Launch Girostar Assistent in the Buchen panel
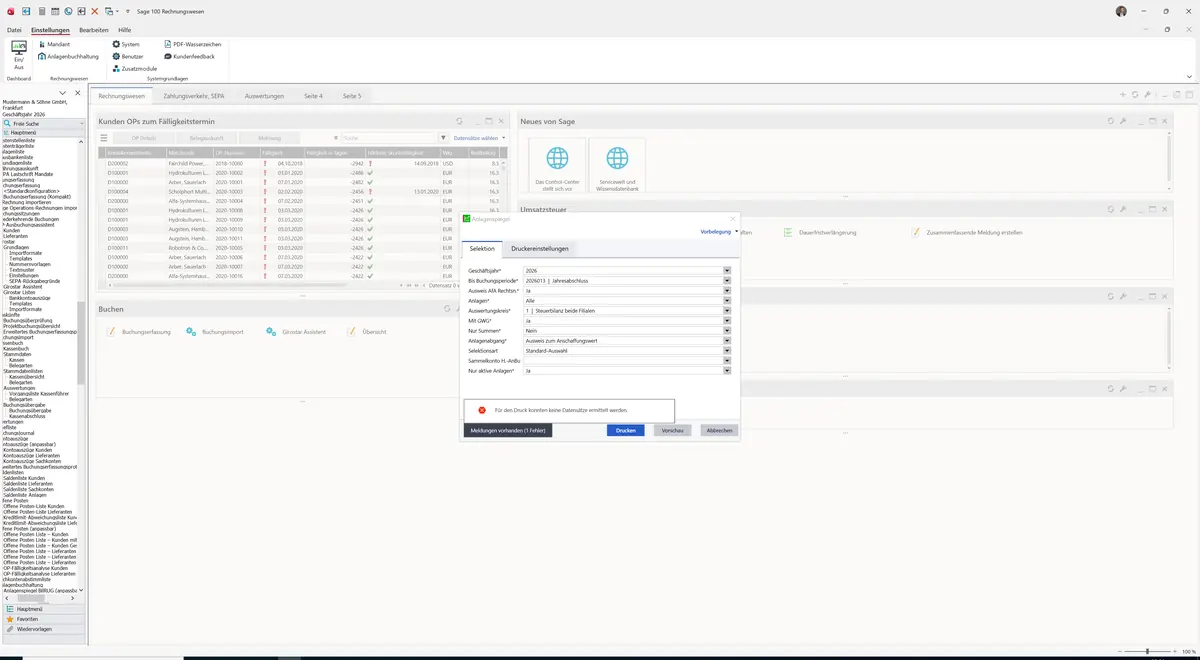Screen dimensions: 1200x660 tap(297, 331)
